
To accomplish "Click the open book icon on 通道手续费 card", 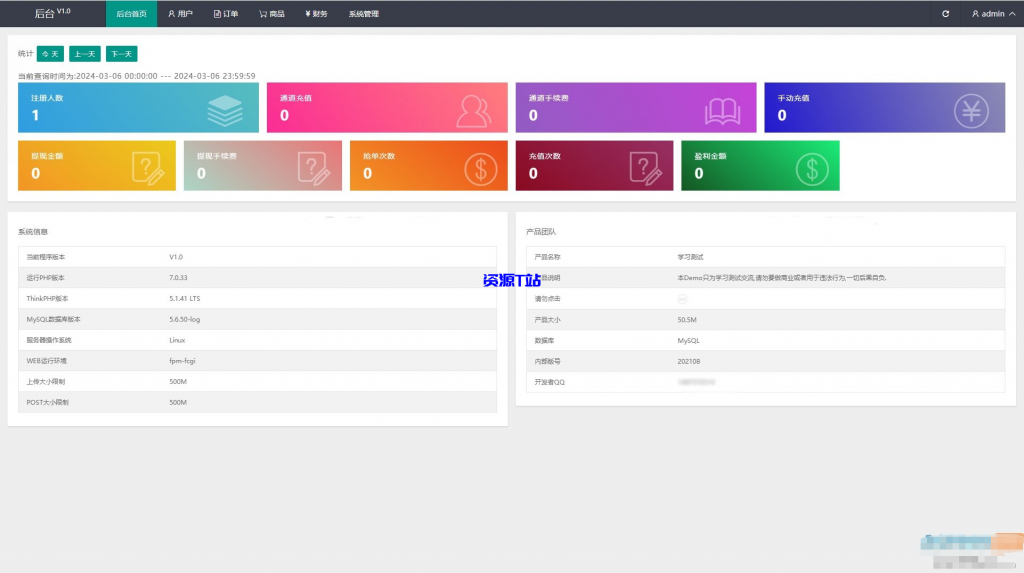I will tap(723, 110).
